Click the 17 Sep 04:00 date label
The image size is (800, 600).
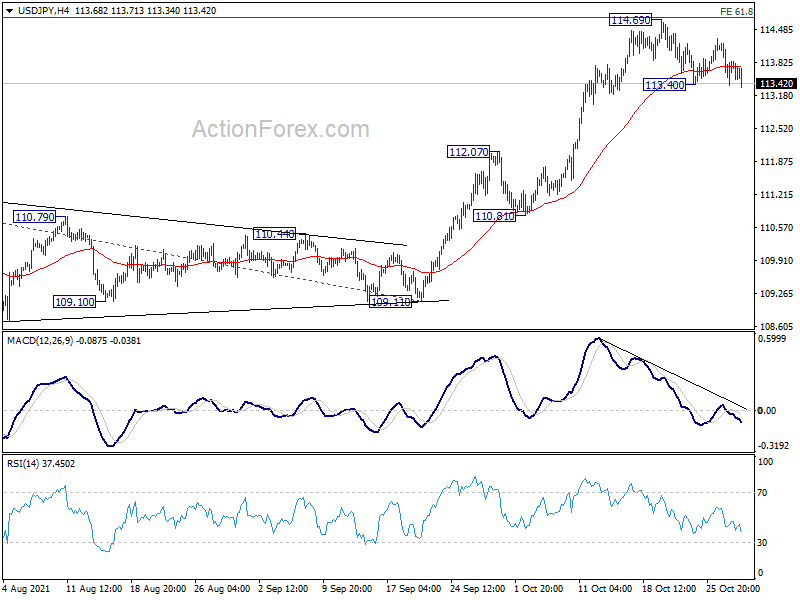click(x=413, y=589)
